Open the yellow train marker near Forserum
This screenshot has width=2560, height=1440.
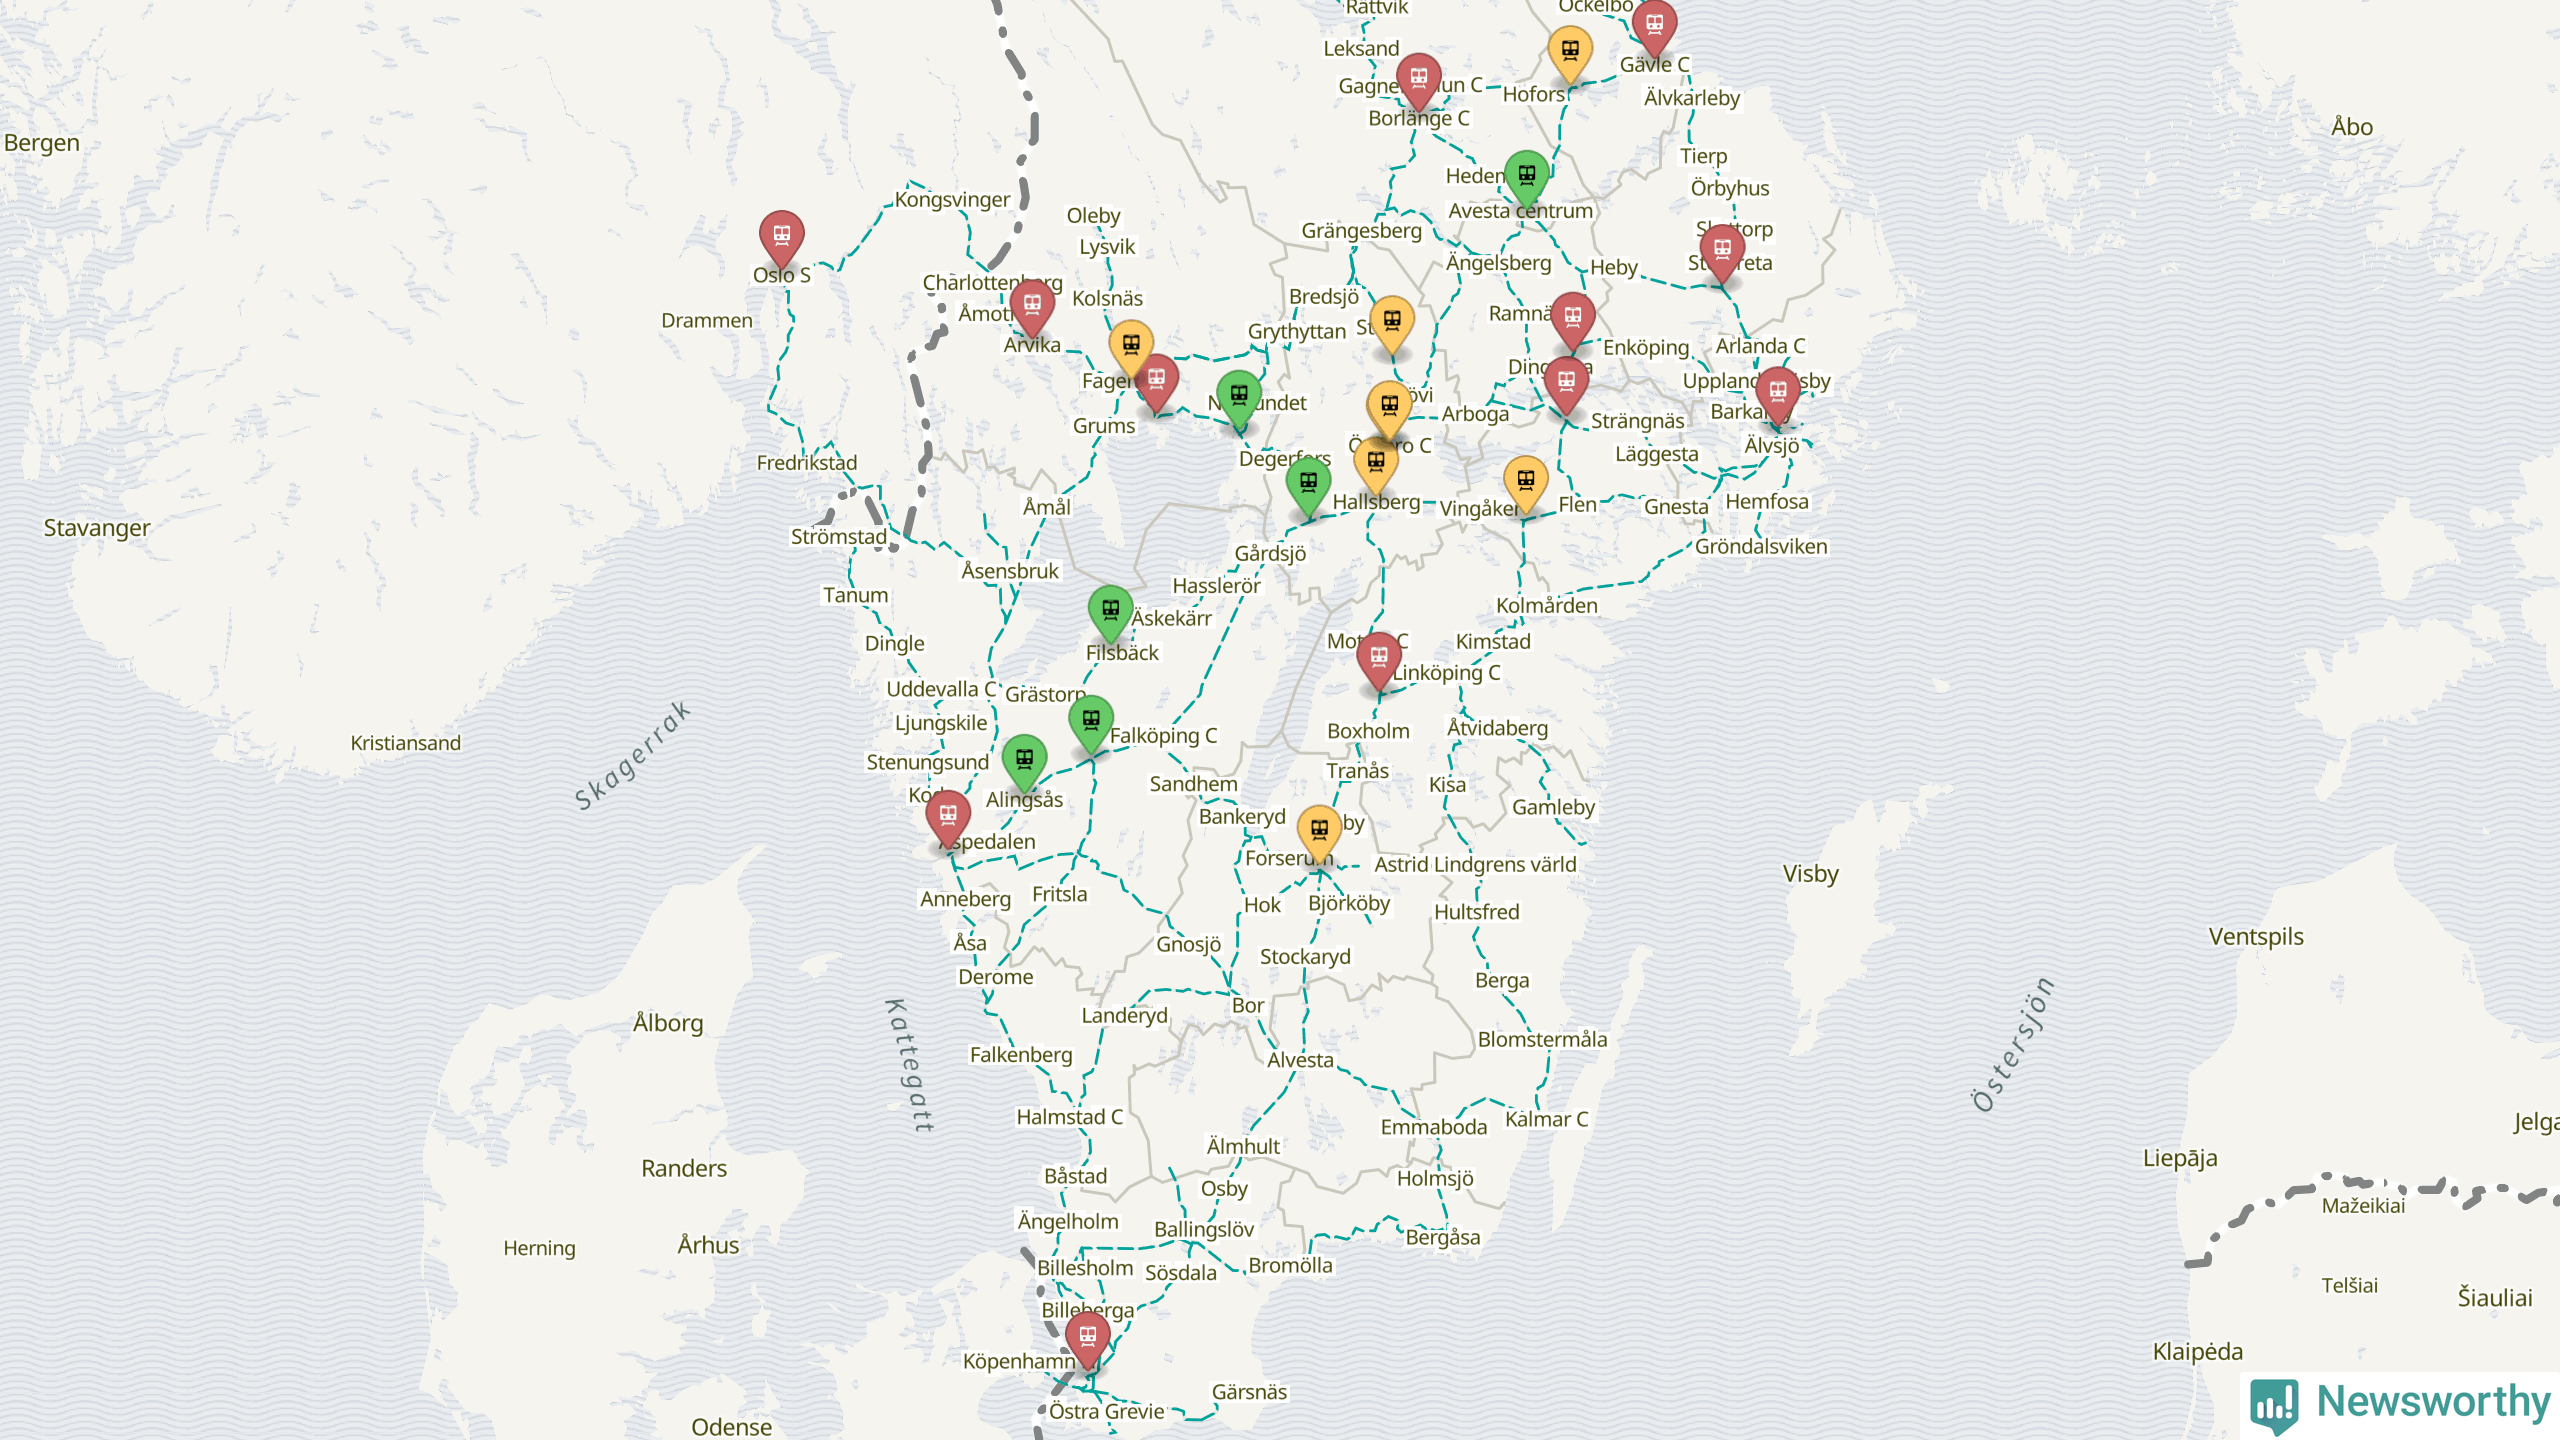coord(1319,830)
